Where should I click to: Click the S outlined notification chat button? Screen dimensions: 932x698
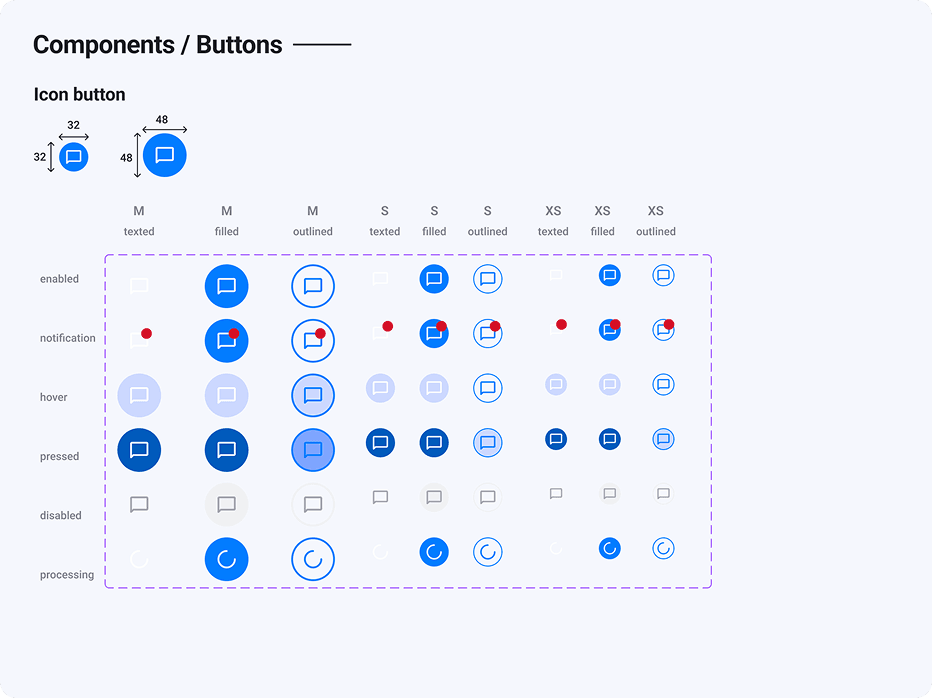coord(487,333)
